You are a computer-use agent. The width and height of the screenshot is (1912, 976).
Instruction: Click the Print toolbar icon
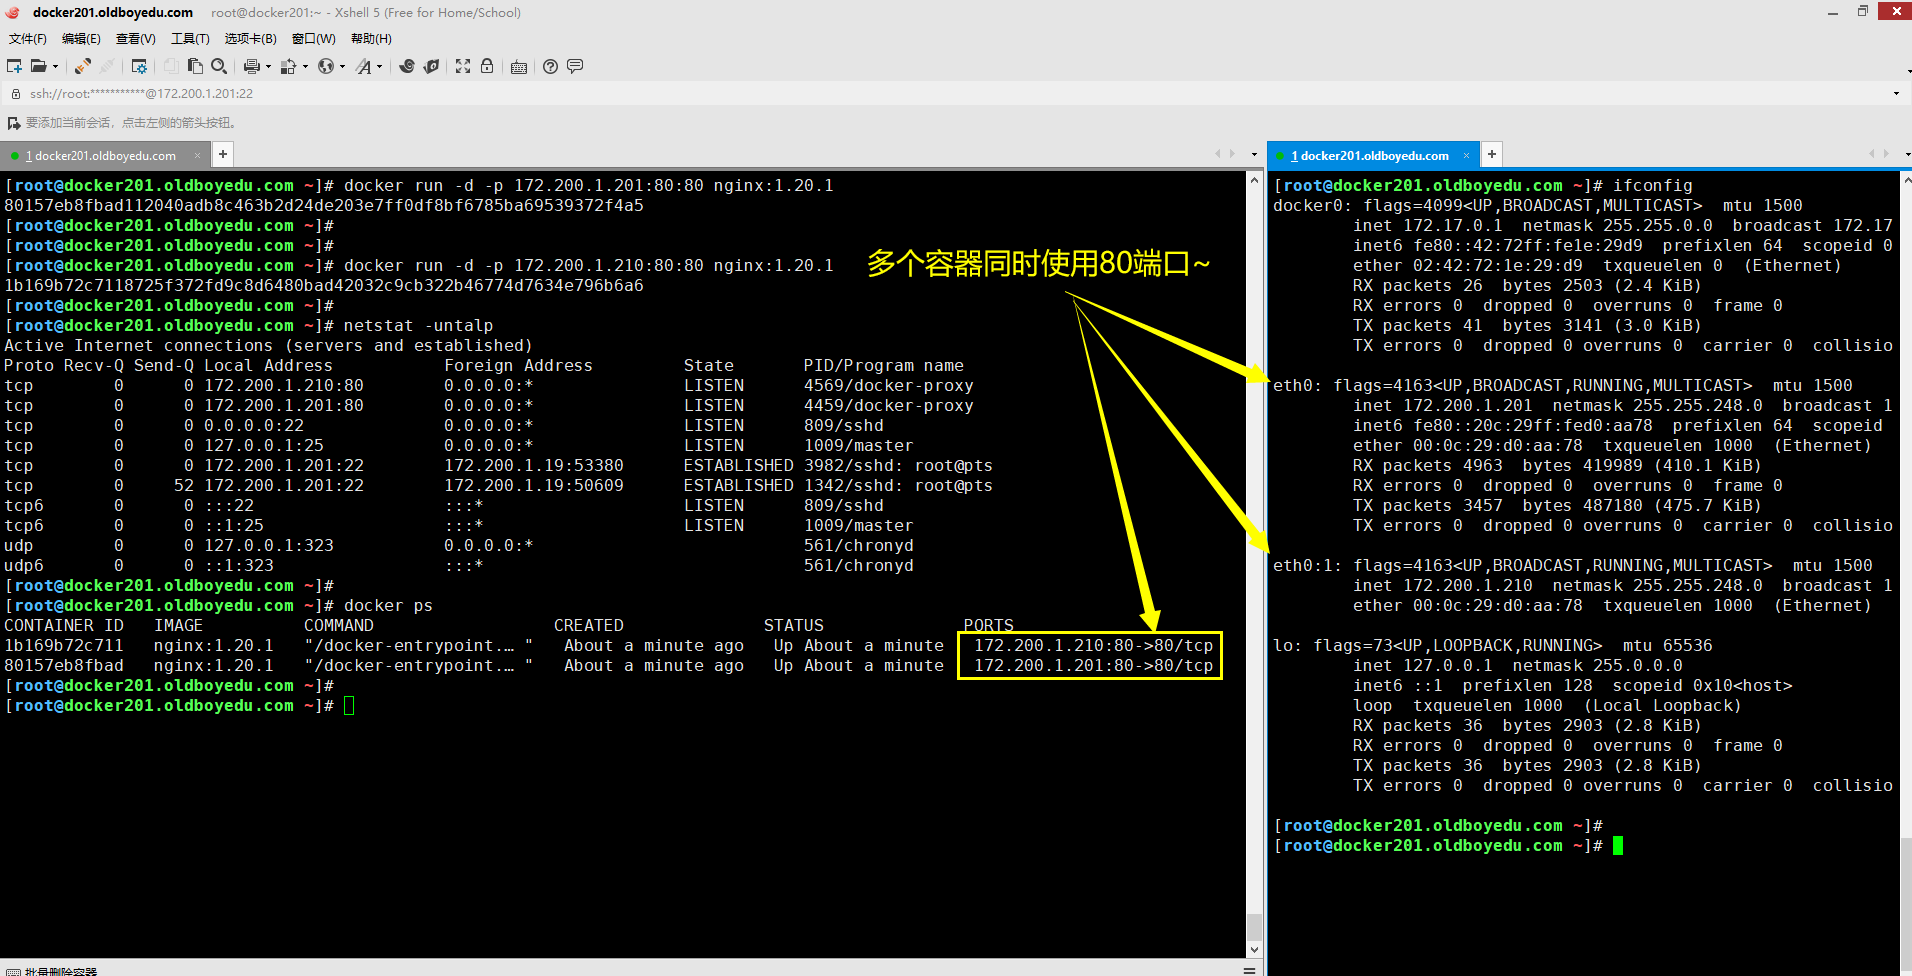pyautogui.click(x=251, y=66)
